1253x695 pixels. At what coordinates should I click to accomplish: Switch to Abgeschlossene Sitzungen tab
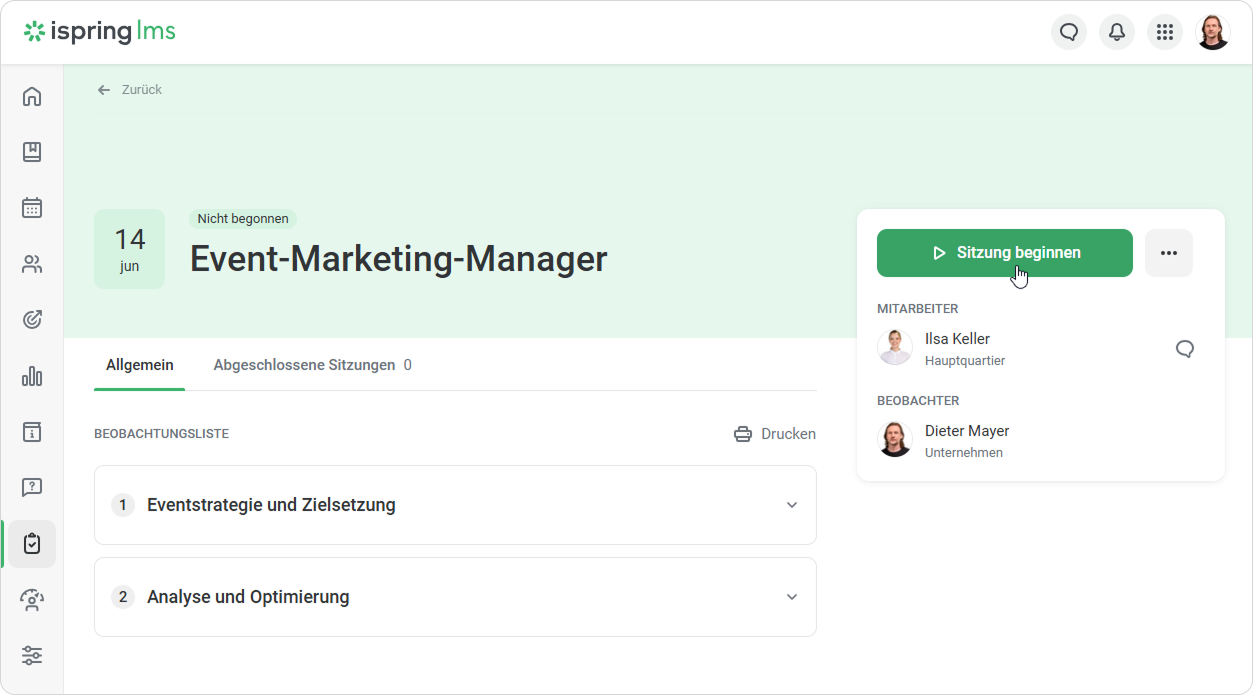(x=312, y=365)
